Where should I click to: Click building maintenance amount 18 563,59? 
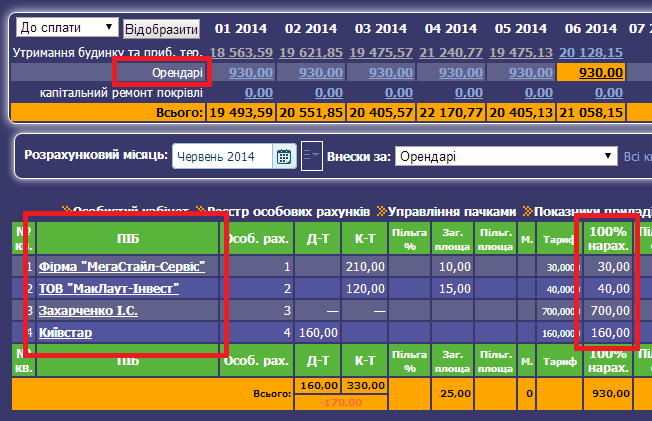coord(241,52)
